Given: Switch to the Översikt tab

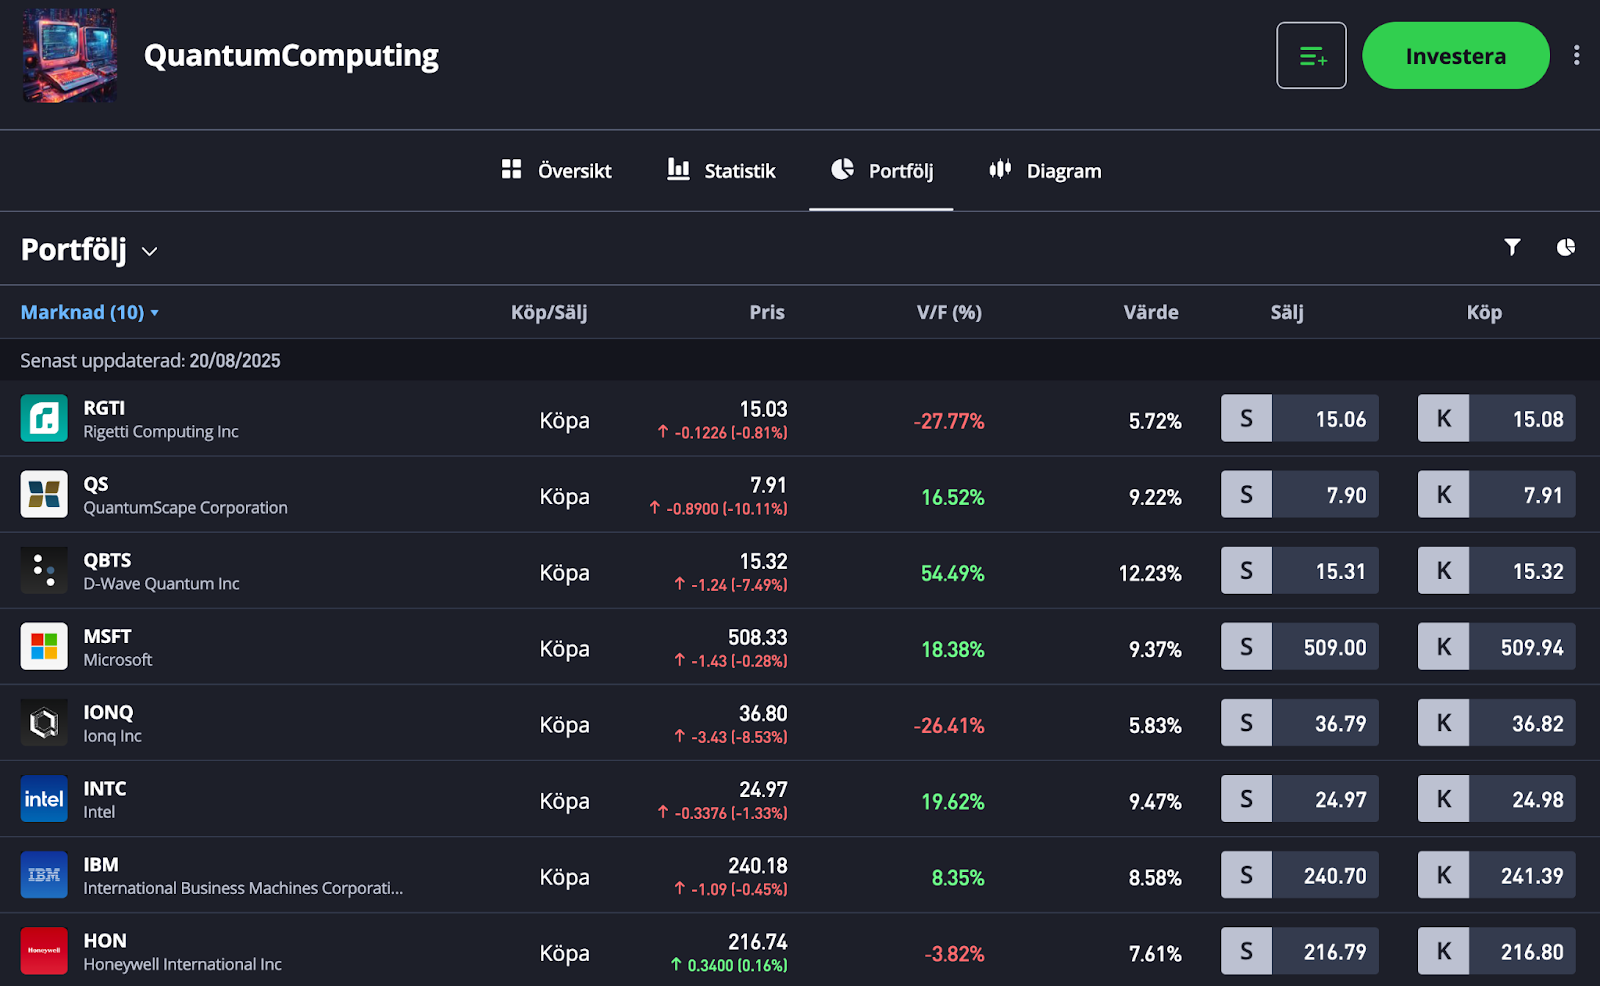Looking at the screenshot, I should point(556,171).
